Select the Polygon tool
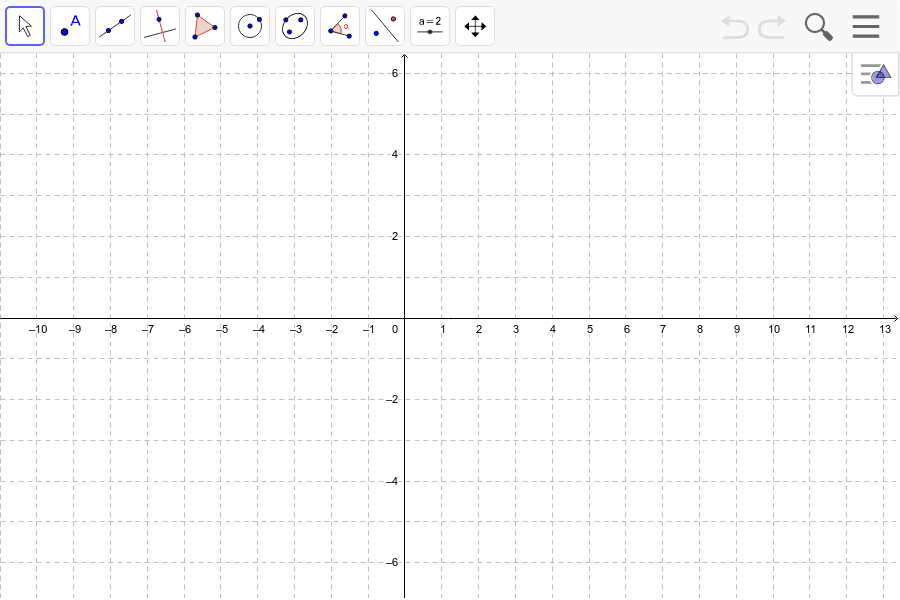Screen dimensions: 900x600 (205, 26)
